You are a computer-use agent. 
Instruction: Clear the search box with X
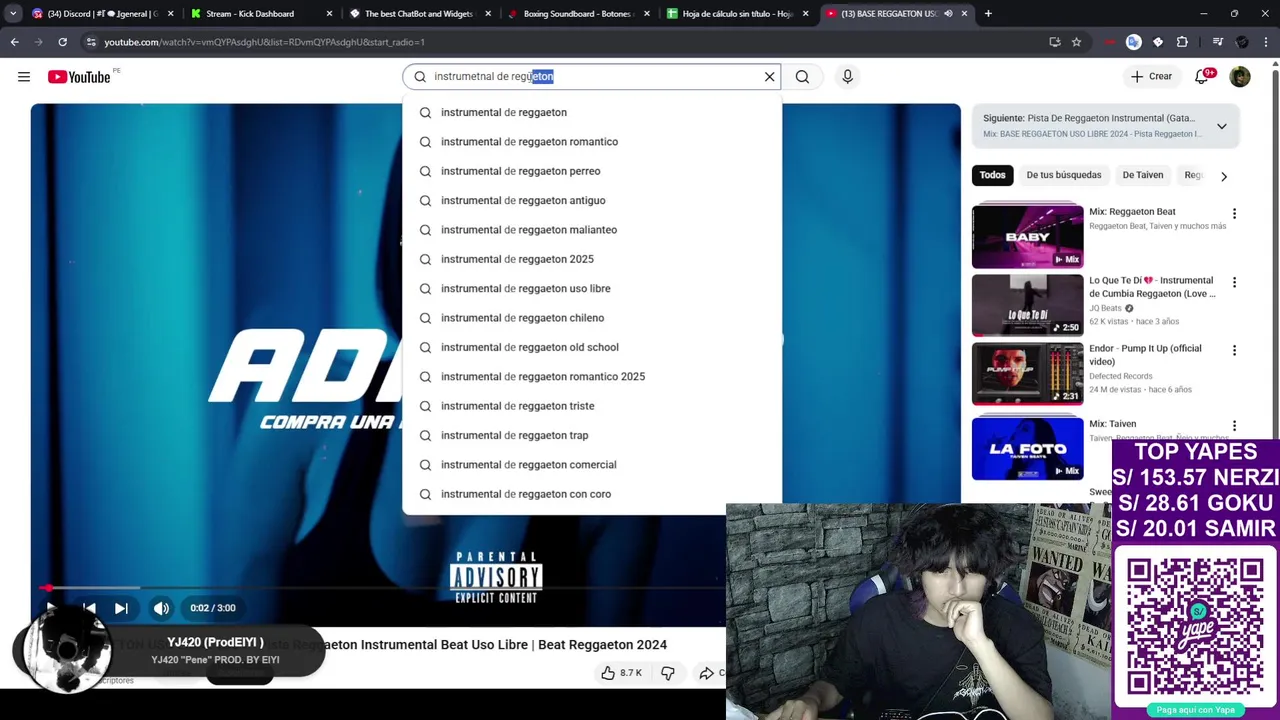(x=769, y=77)
